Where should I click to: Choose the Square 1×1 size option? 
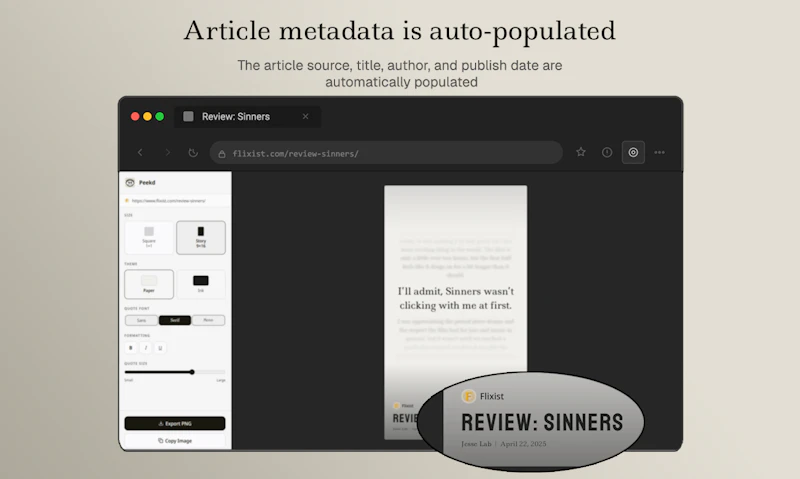click(x=149, y=238)
